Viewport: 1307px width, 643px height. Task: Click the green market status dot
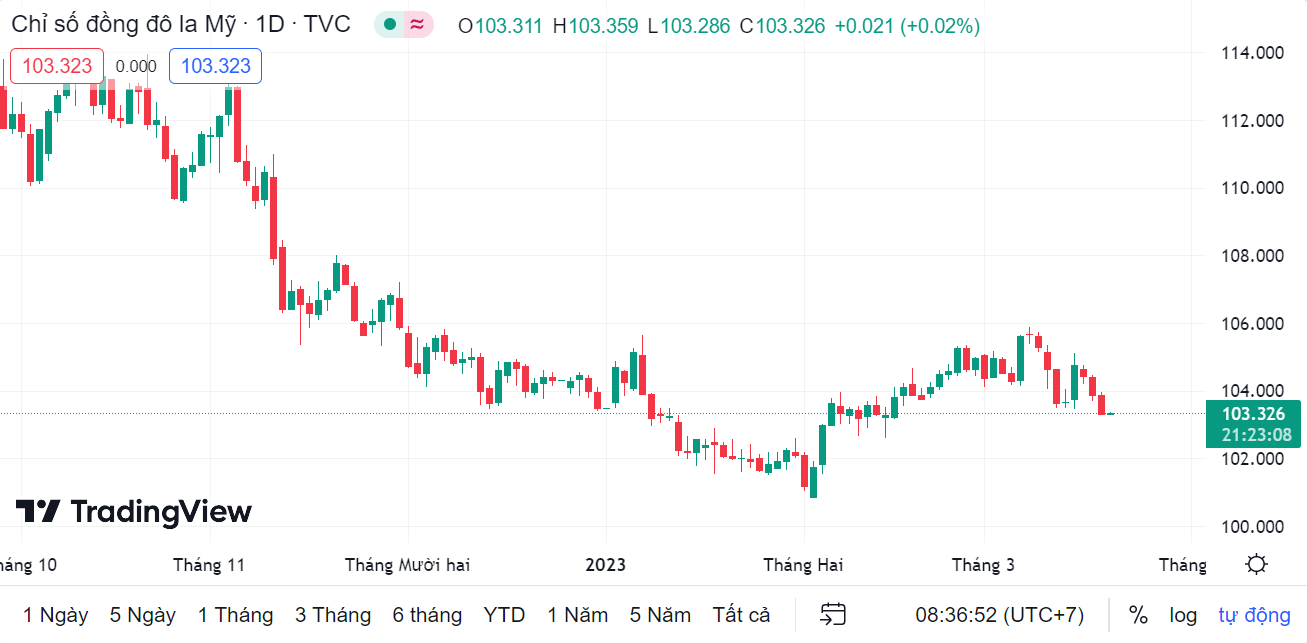390,25
